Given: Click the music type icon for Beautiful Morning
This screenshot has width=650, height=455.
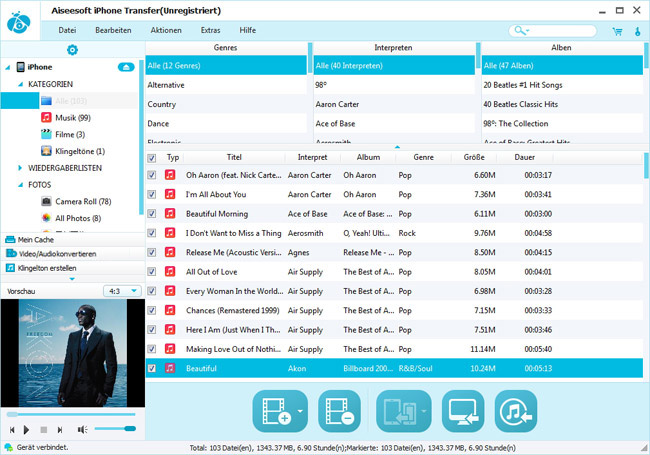Looking at the screenshot, I should [170, 213].
